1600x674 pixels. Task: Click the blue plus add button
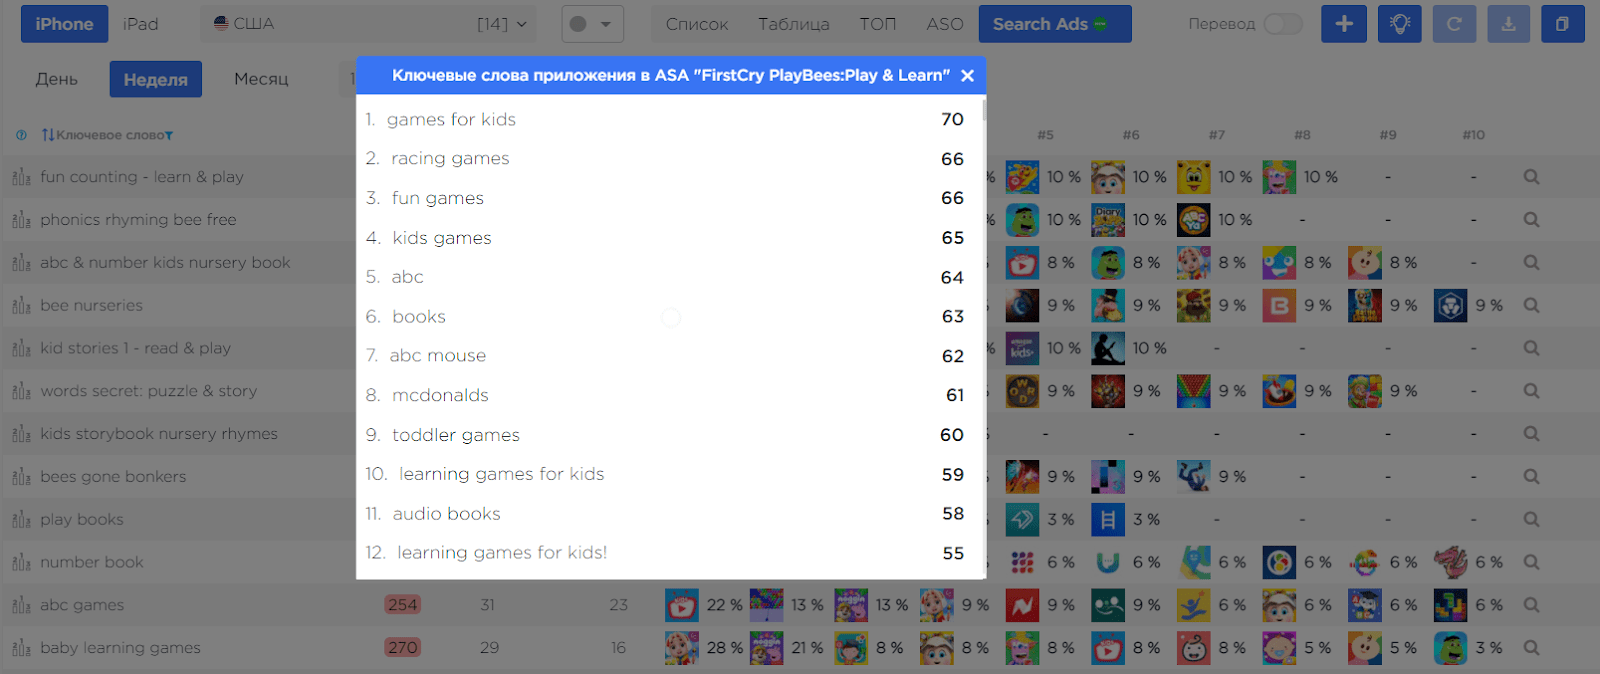point(1344,24)
